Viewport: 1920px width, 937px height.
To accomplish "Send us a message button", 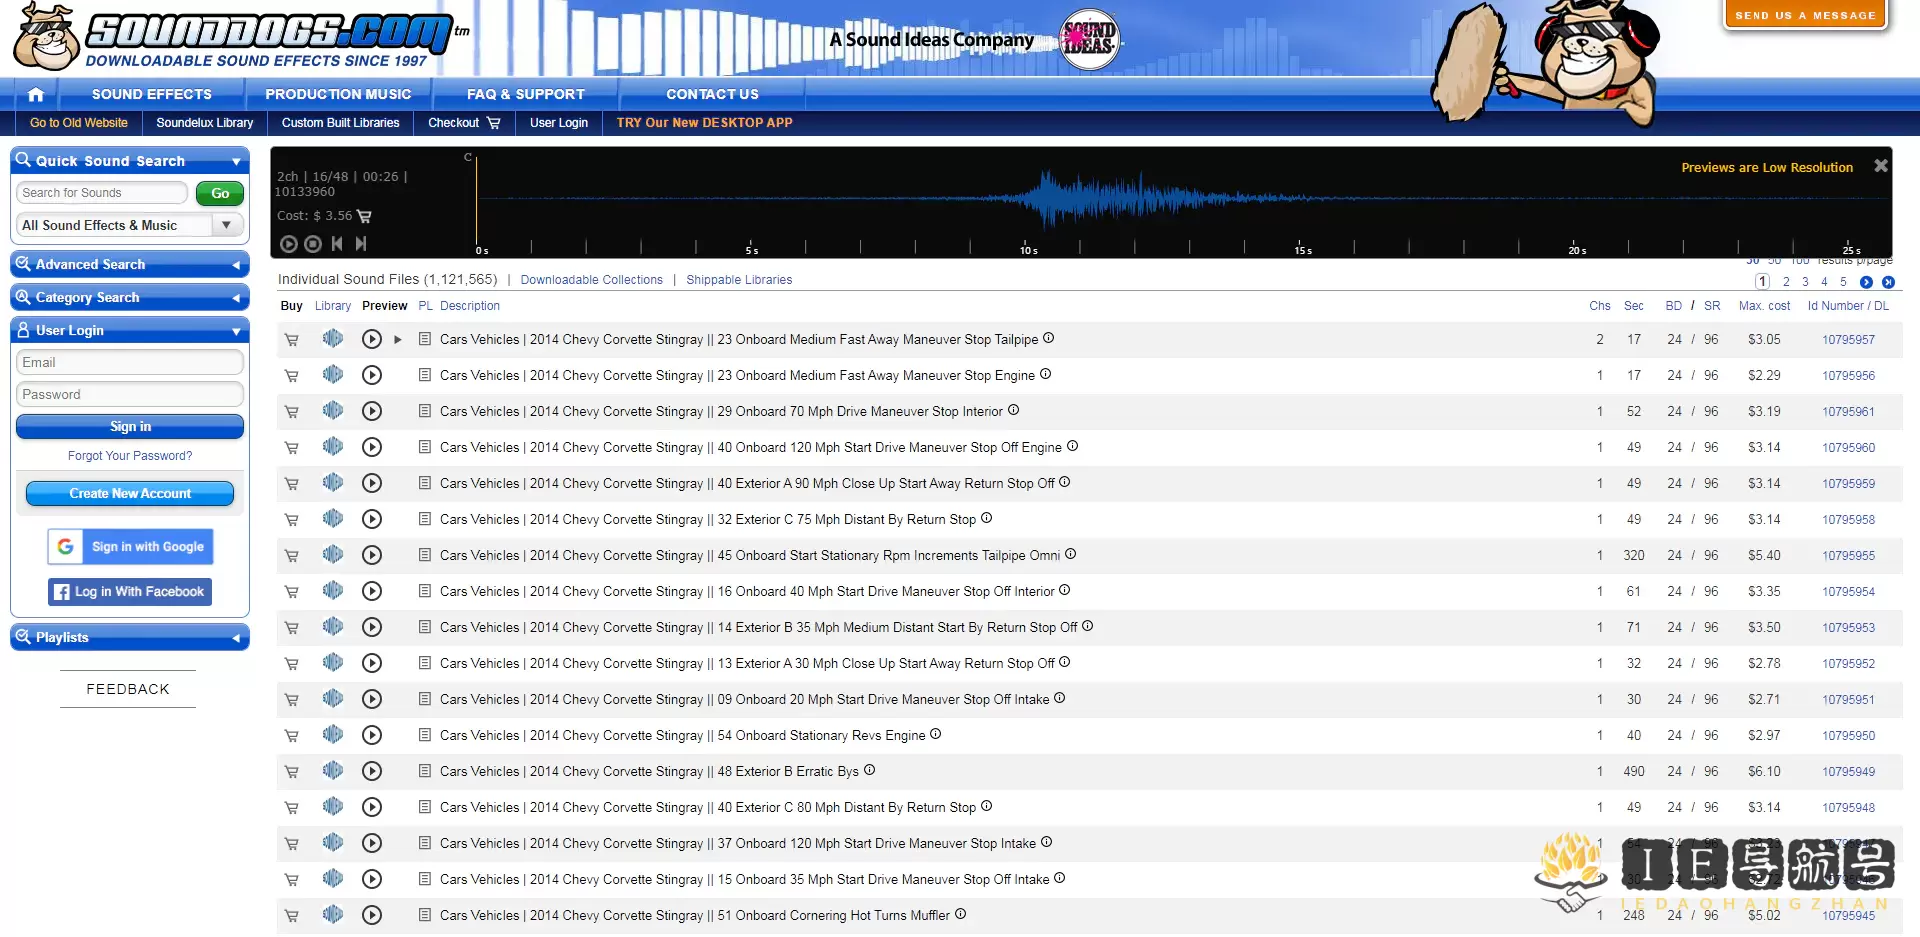I will click(x=1805, y=14).
